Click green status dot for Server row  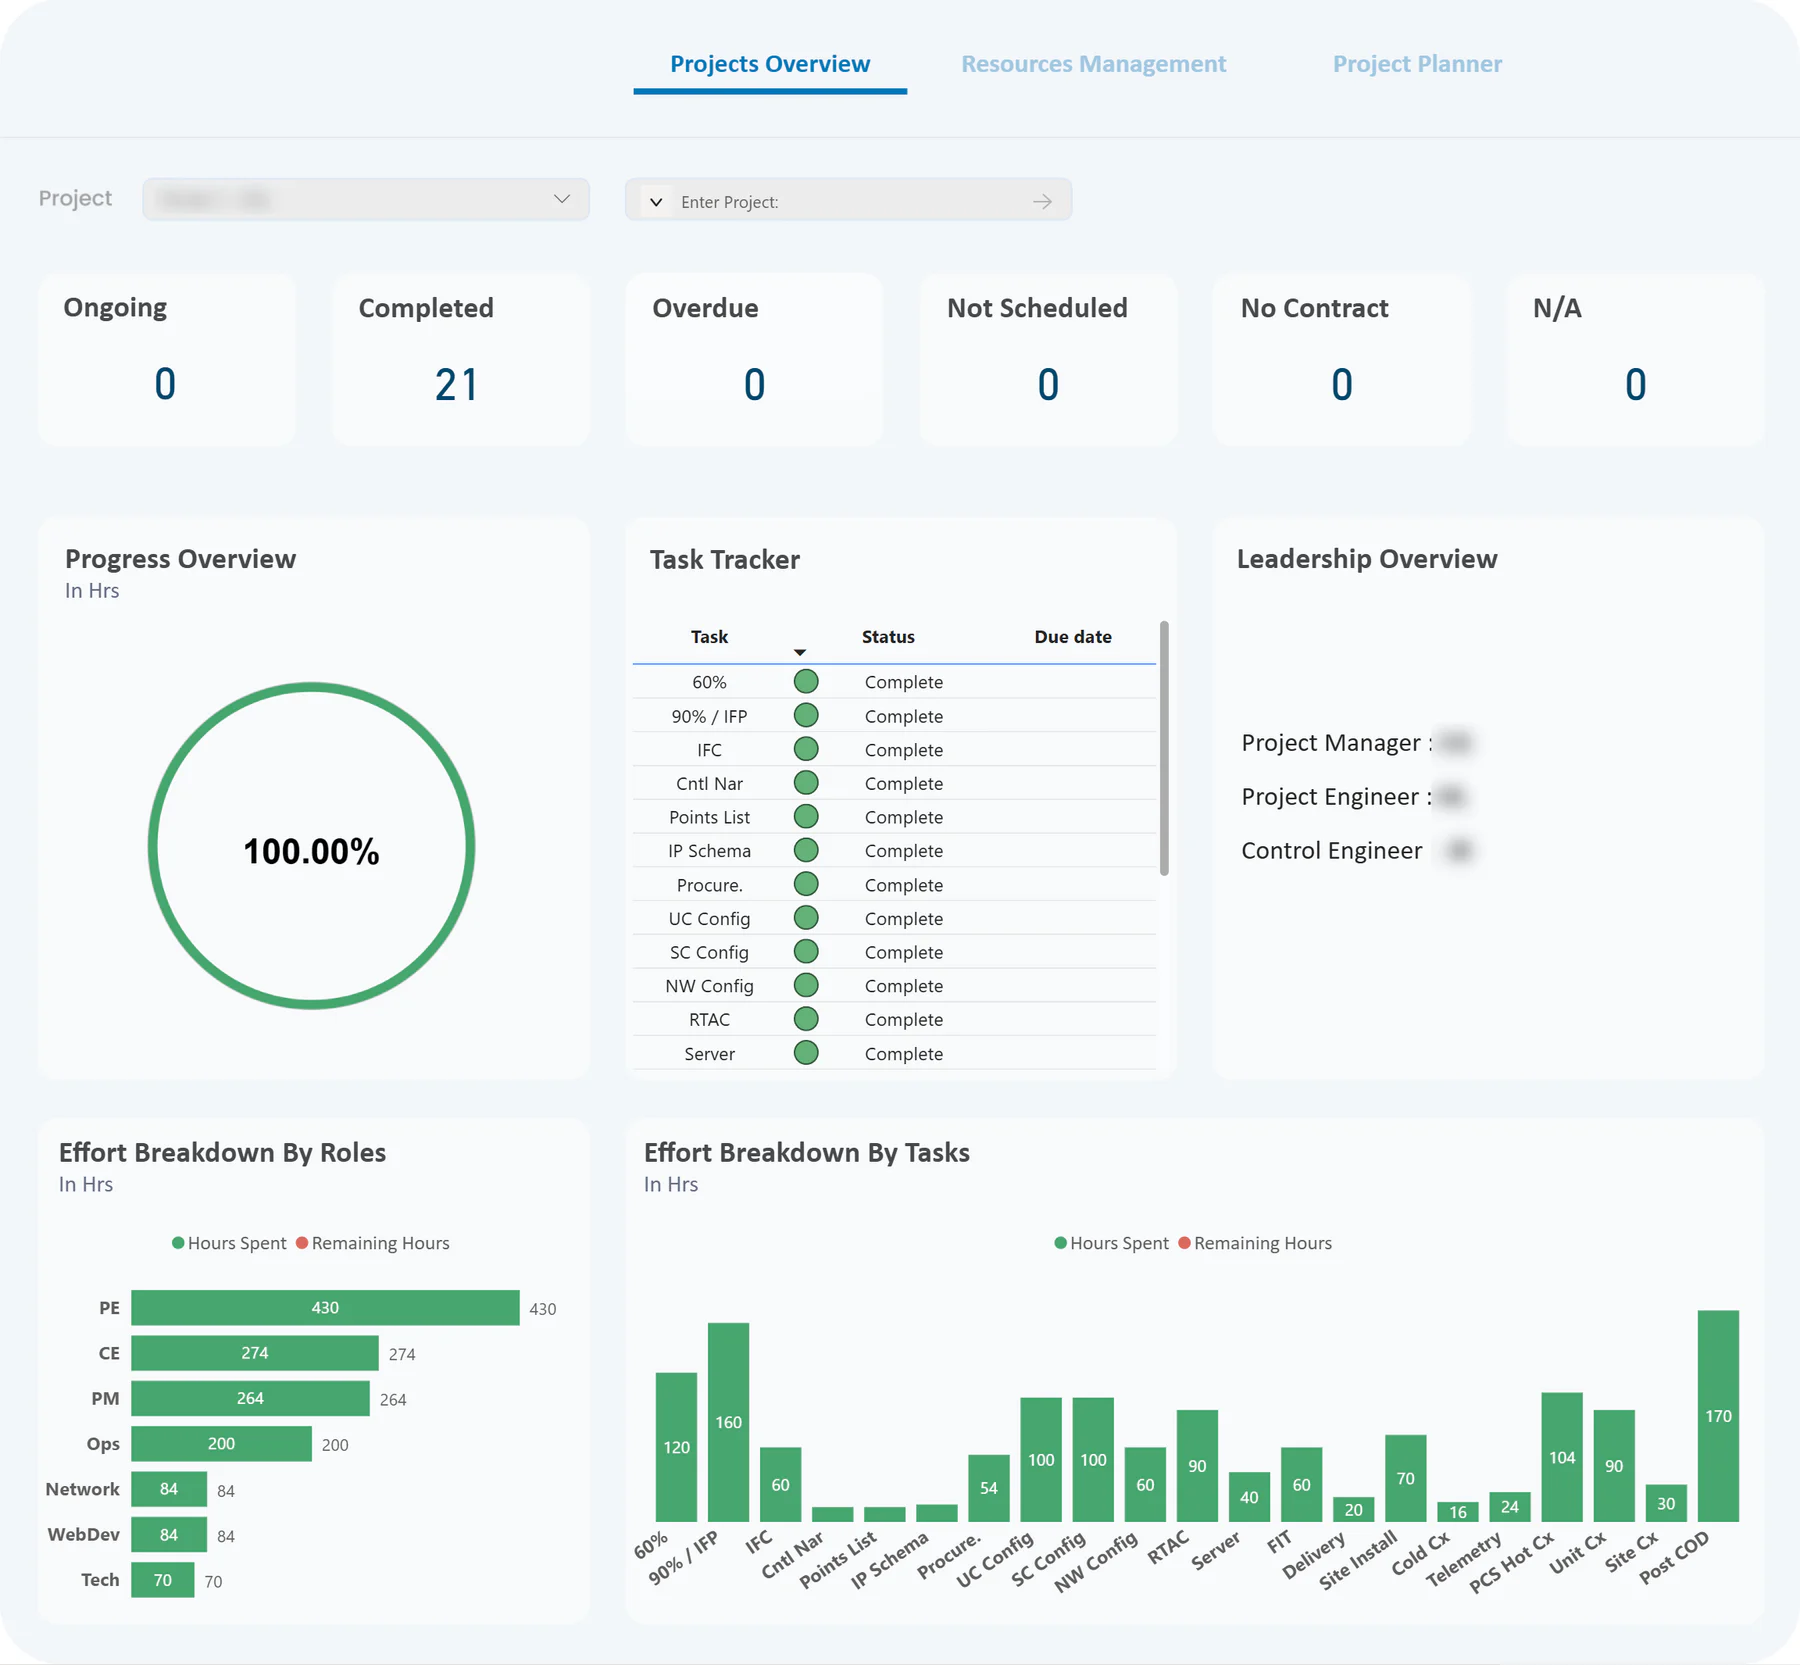pos(806,1053)
